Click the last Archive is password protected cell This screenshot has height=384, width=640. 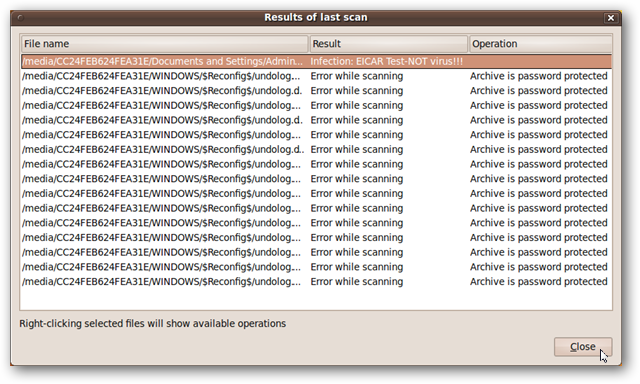[x=538, y=282]
